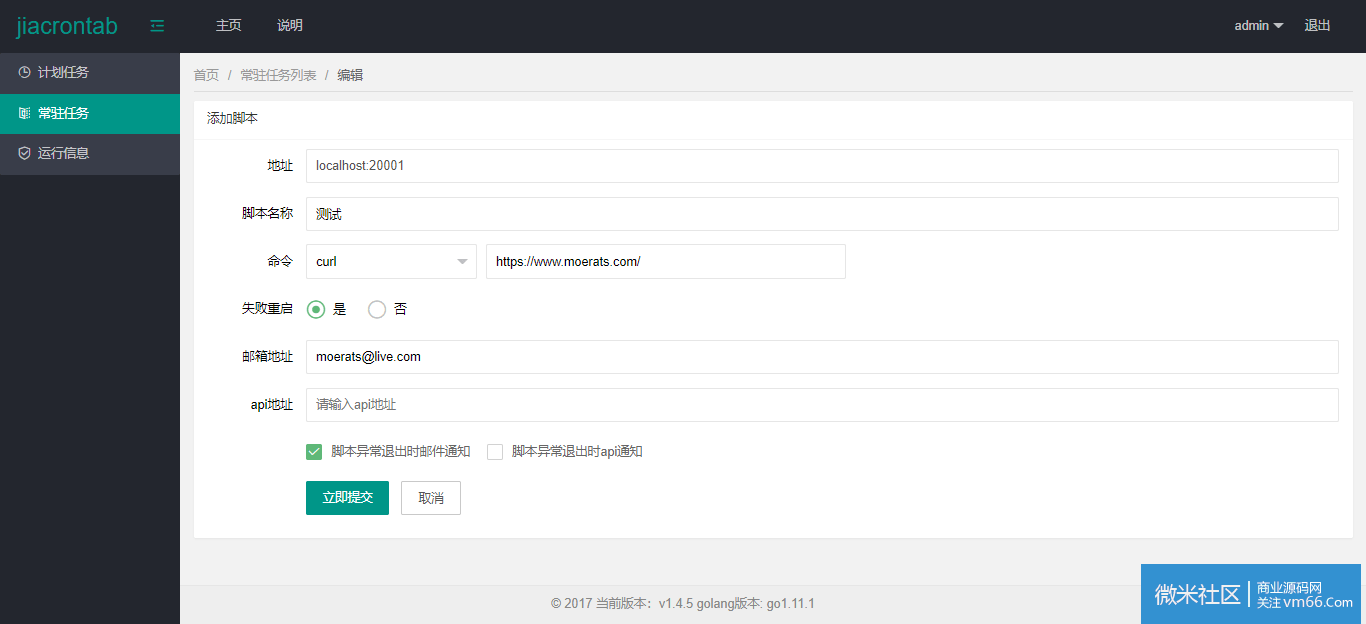Check 脚本异常退出时api通知 checkbox
Screen dimensions: 1366x624
[x=495, y=452]
